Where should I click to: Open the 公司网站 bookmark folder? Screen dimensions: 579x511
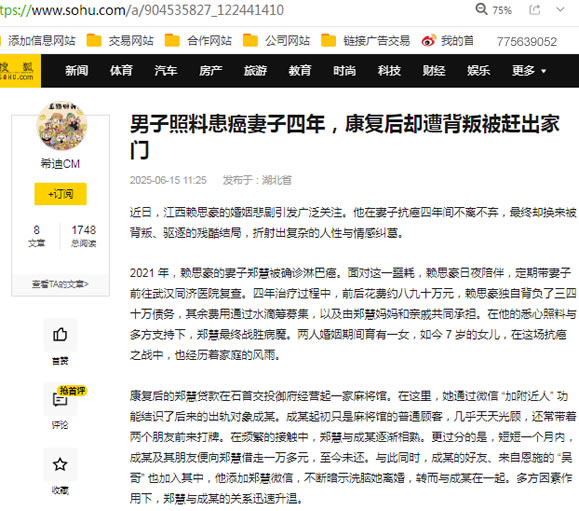(276, 41)
